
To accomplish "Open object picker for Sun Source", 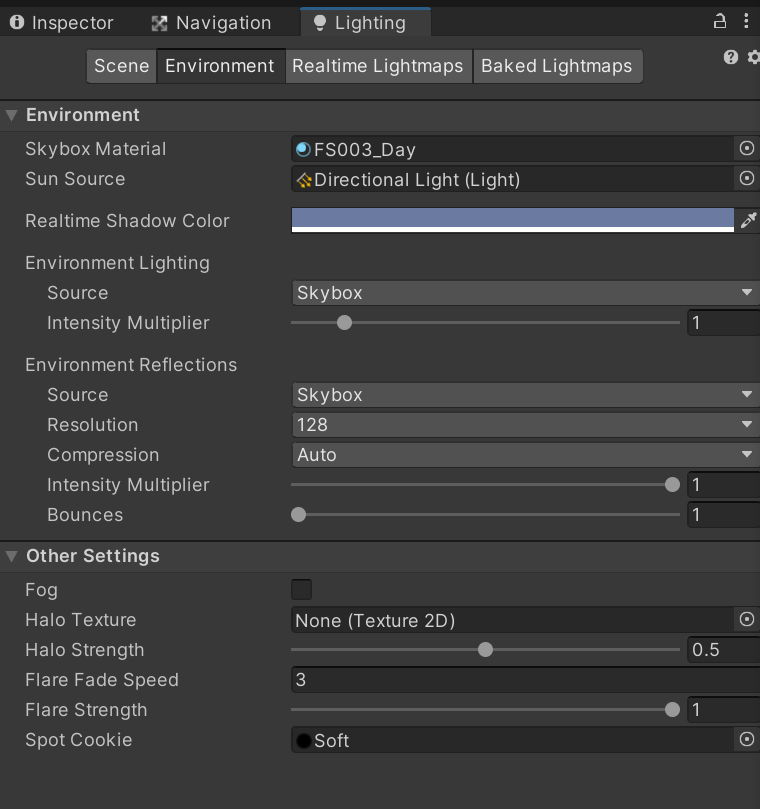I will coord(747,179).
